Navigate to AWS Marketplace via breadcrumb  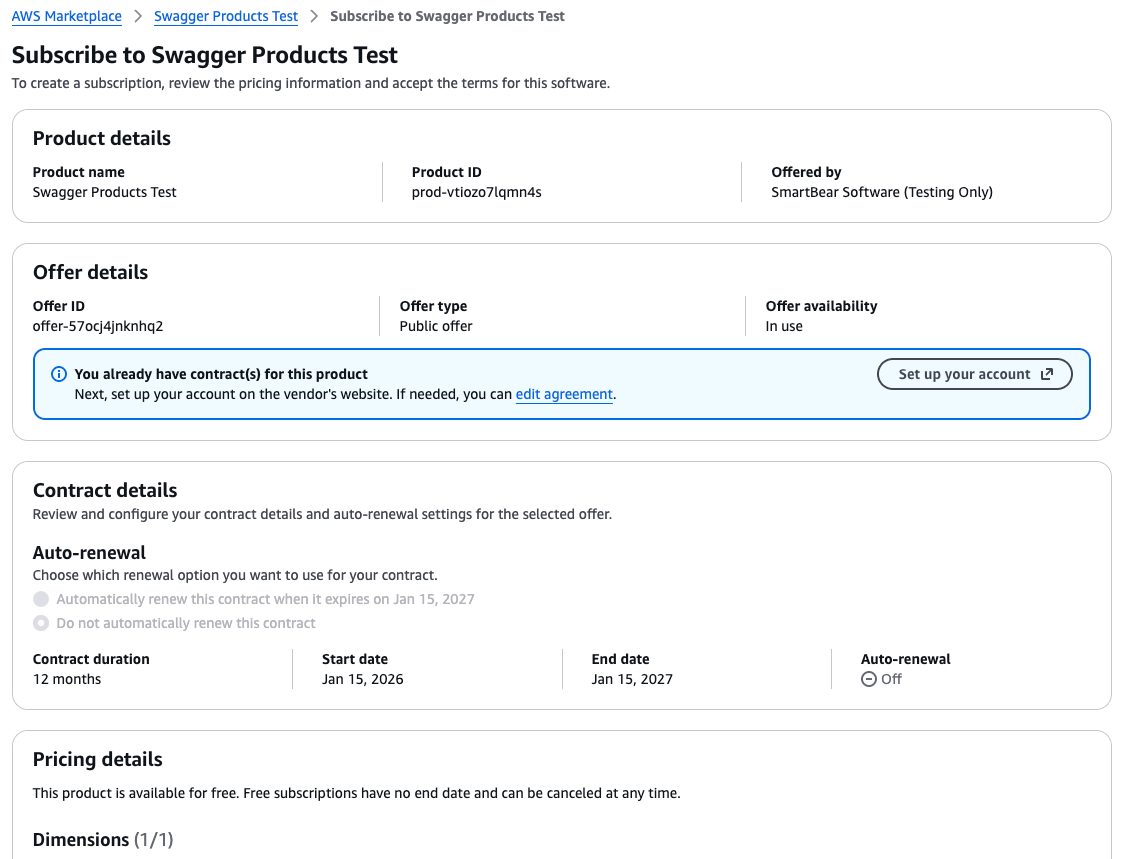(66, 16)
